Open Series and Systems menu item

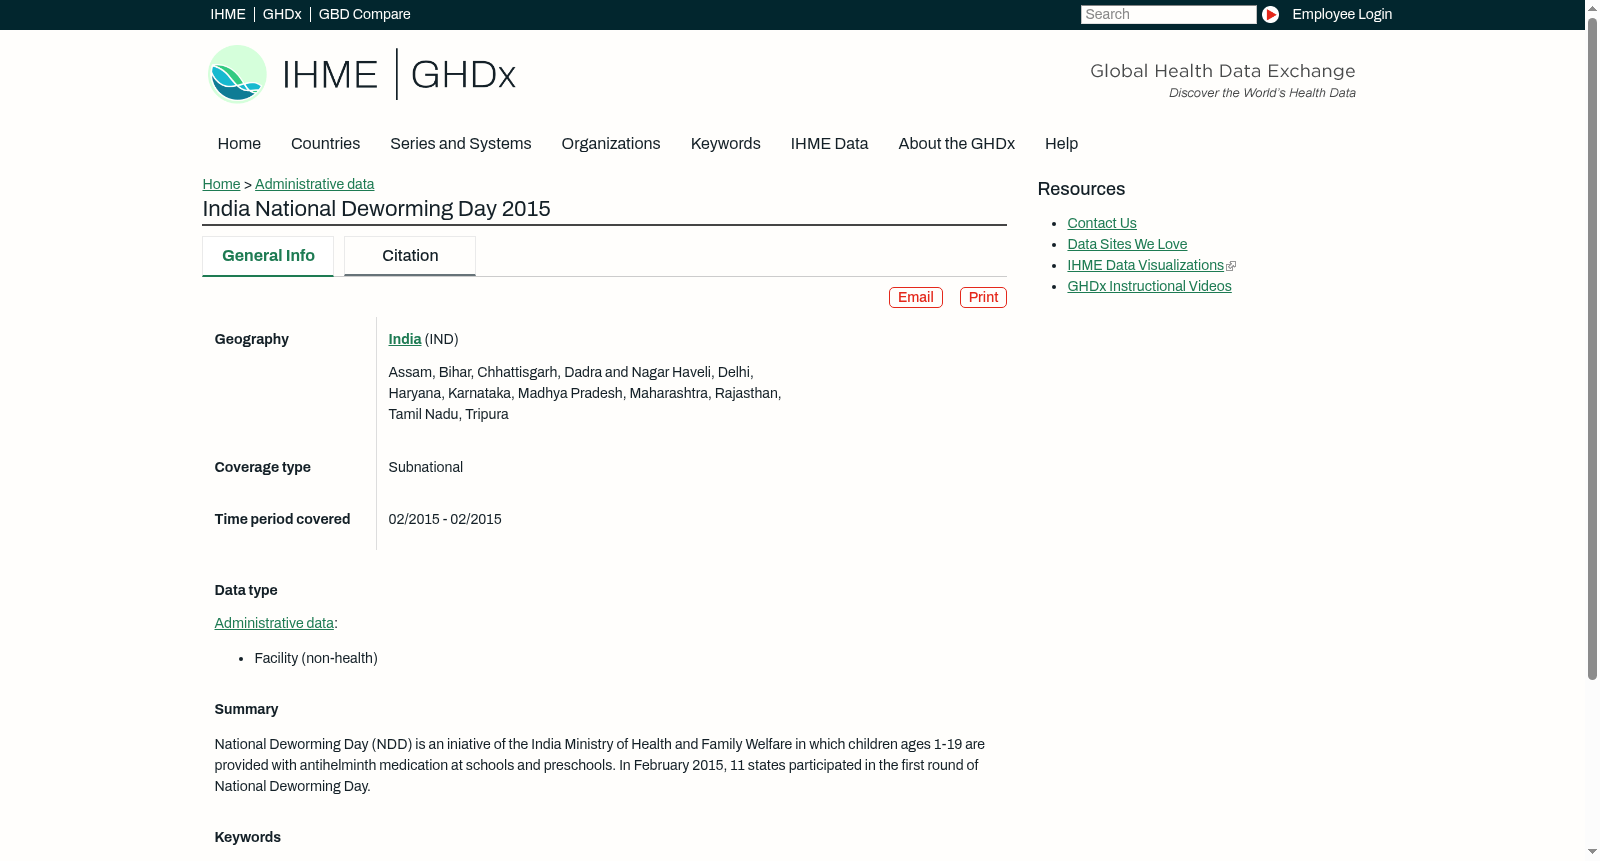(460, 144)
